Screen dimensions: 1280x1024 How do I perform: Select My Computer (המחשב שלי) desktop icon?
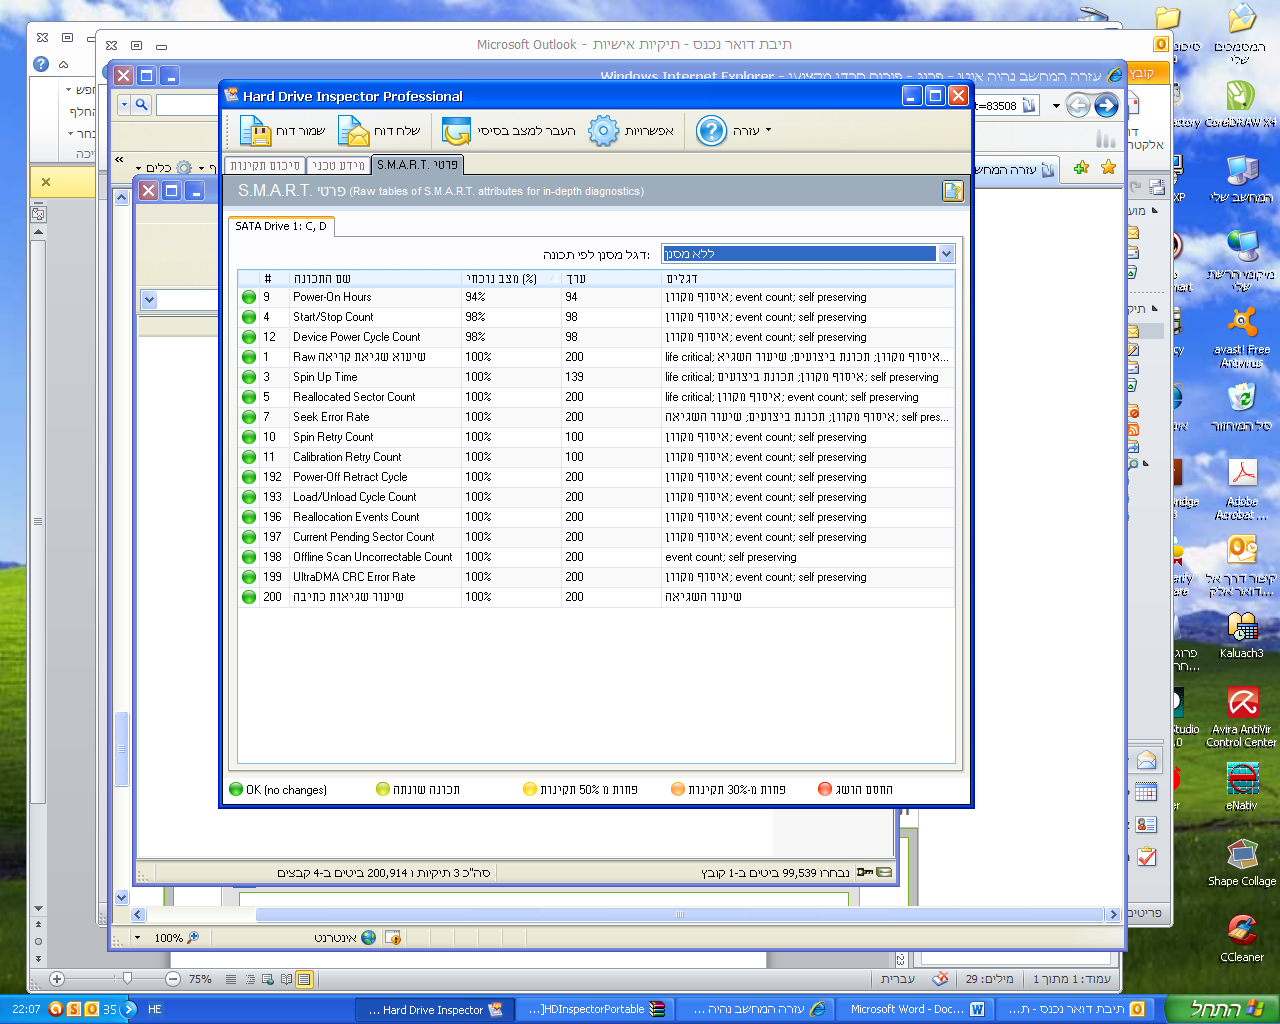[1241, 178]
